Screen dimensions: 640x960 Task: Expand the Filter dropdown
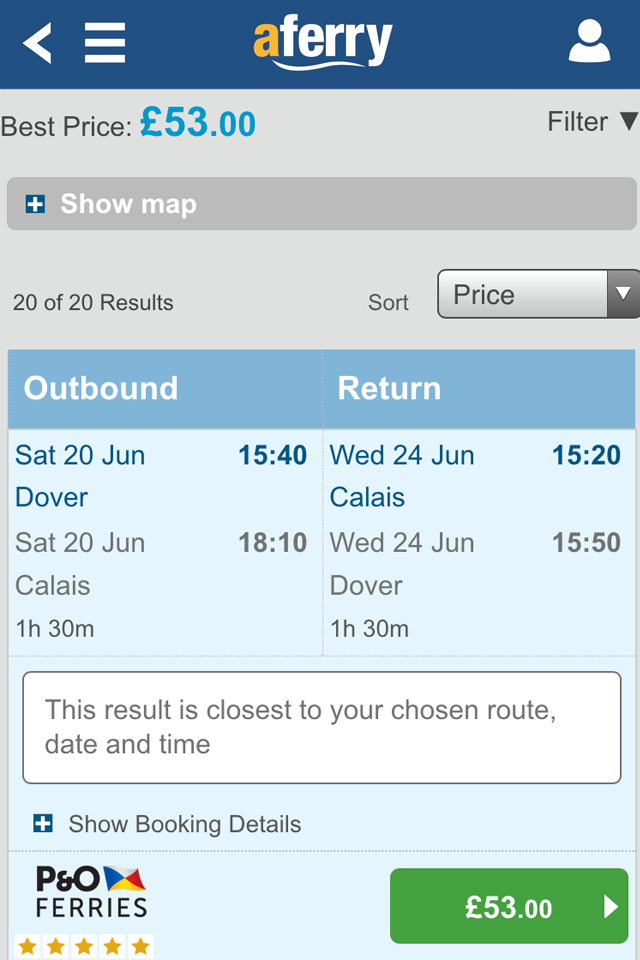click(x=593, y=121)
